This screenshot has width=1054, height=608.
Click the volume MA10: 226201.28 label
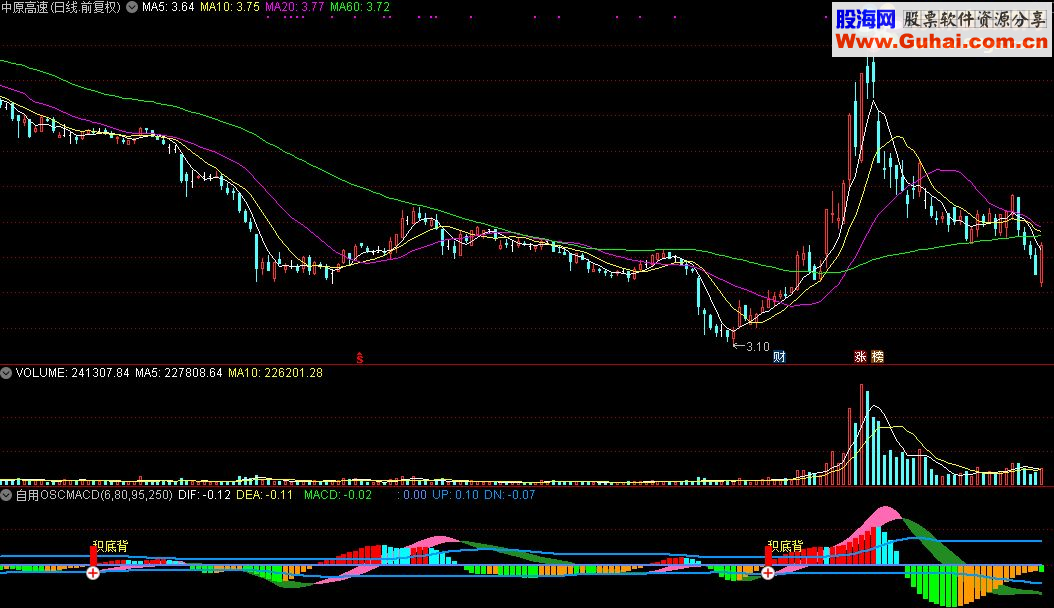coord(276,373)
